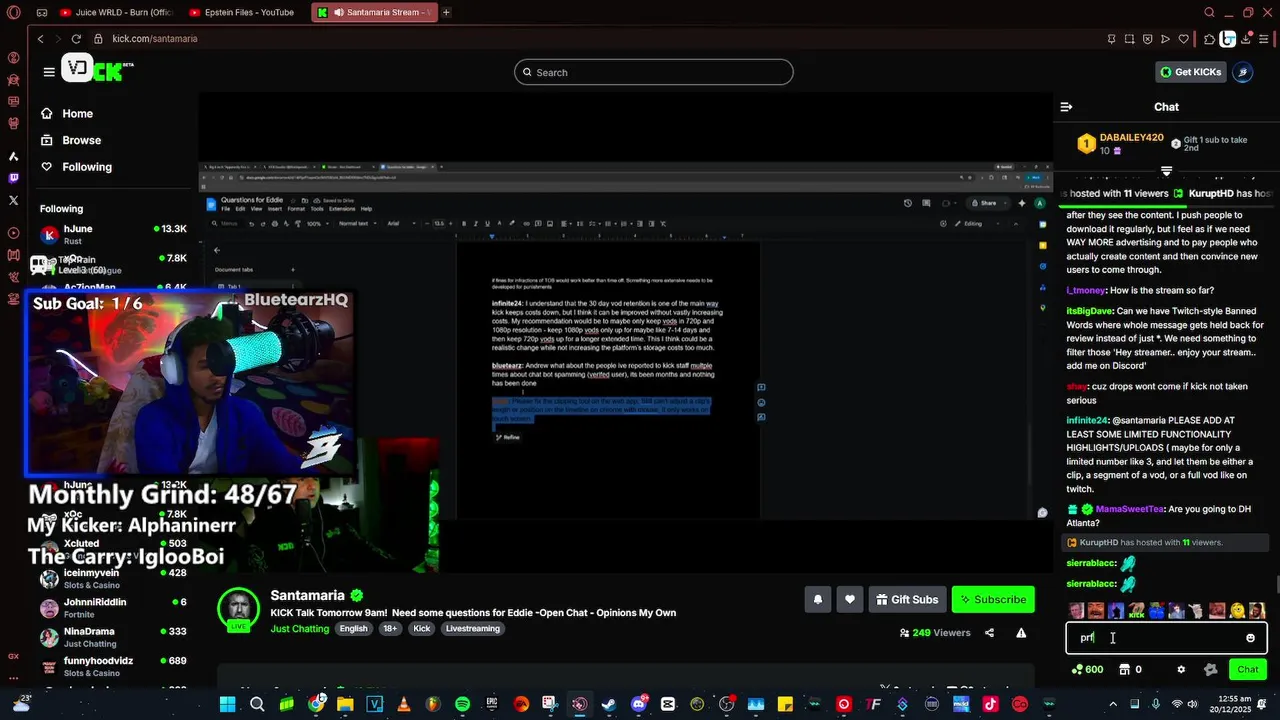1280x720 pixels.
Task: Click the infinite24 username in chat
Action: [x=1087, y=421]
